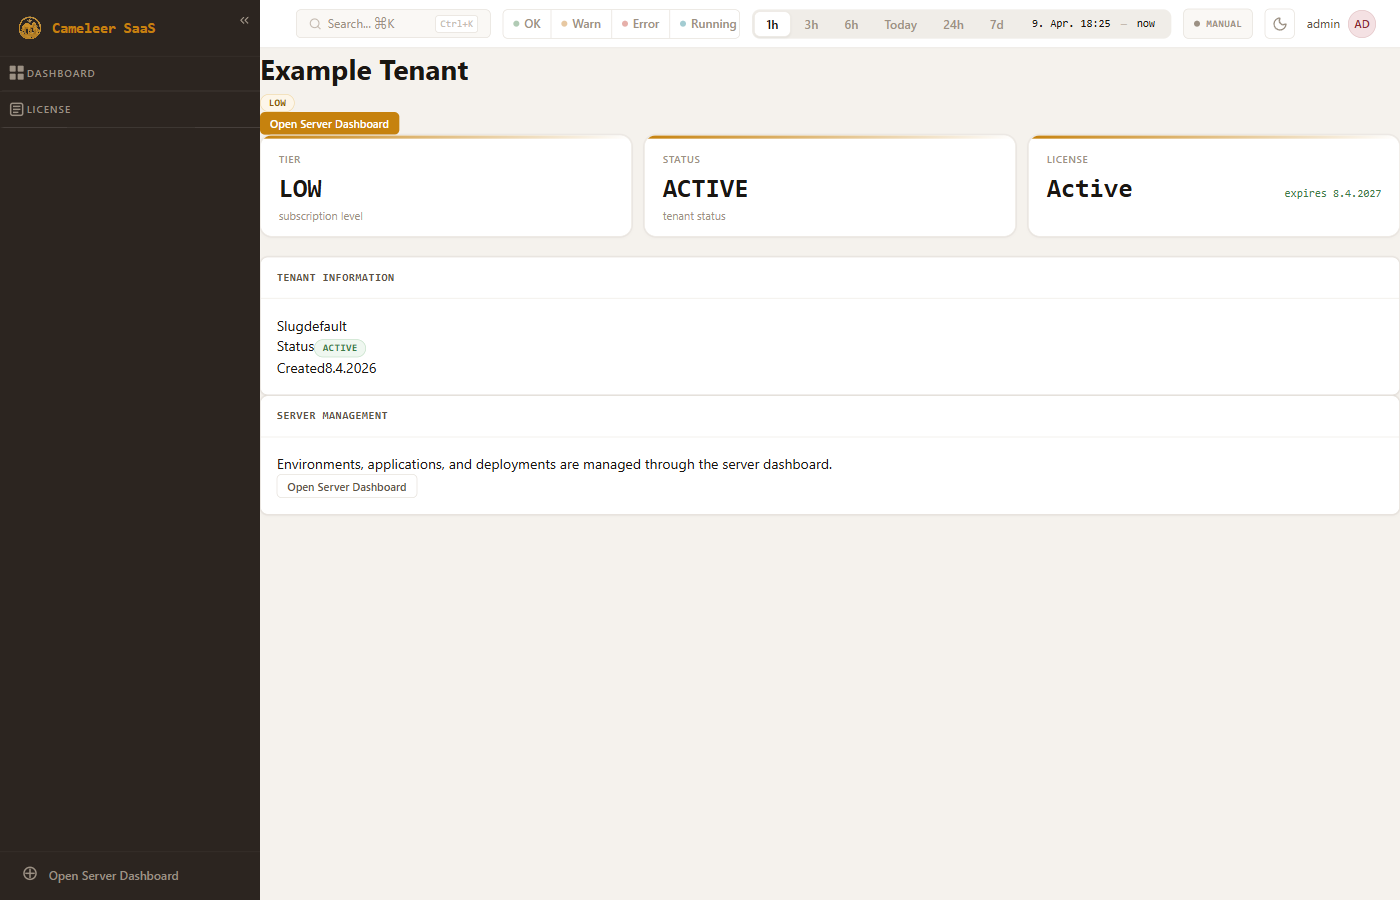
Task: Click the Cameleer SaaS logo icon
Action: 30,28
